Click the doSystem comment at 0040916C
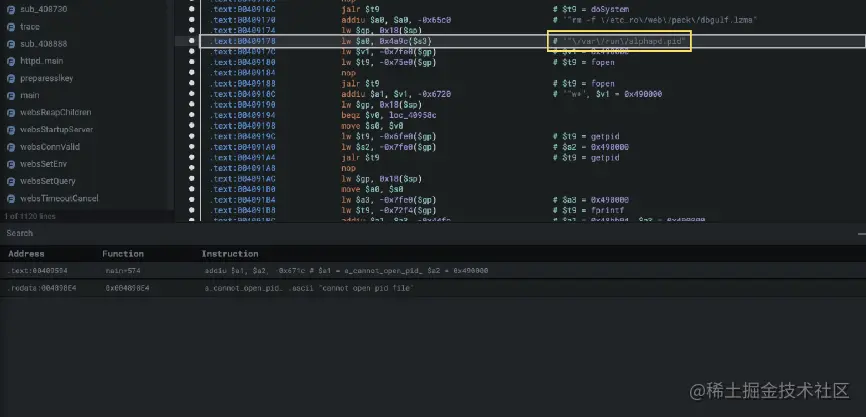The width and height of the screenshot is (866, 417). tap(591, 9)
